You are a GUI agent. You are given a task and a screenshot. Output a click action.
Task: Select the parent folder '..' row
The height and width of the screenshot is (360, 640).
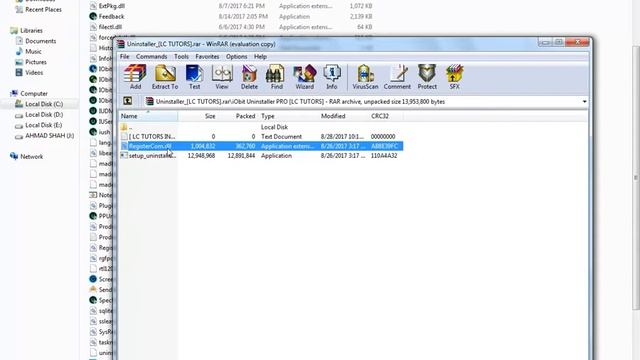[261, 127]
